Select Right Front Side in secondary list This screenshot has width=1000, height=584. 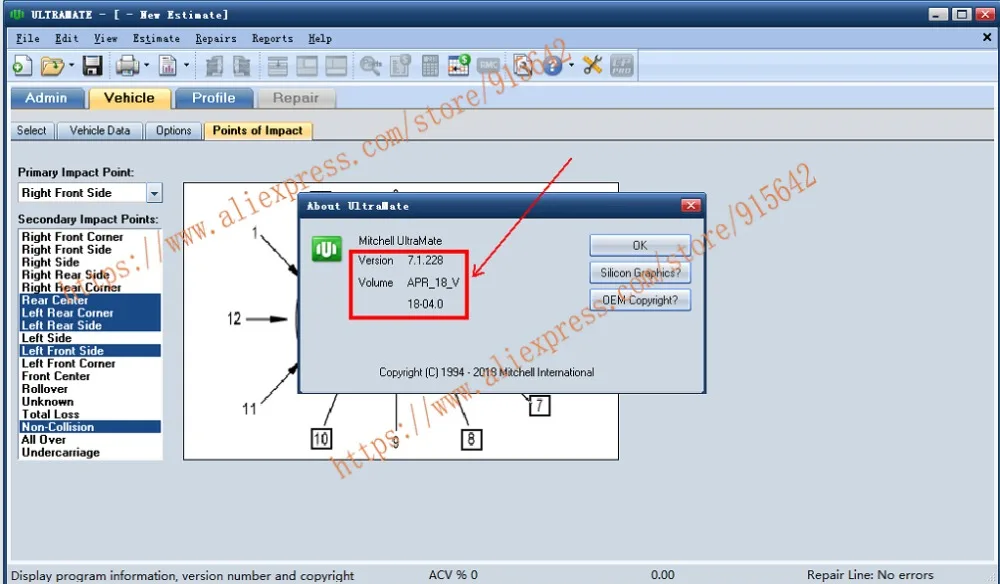point(90,249)
